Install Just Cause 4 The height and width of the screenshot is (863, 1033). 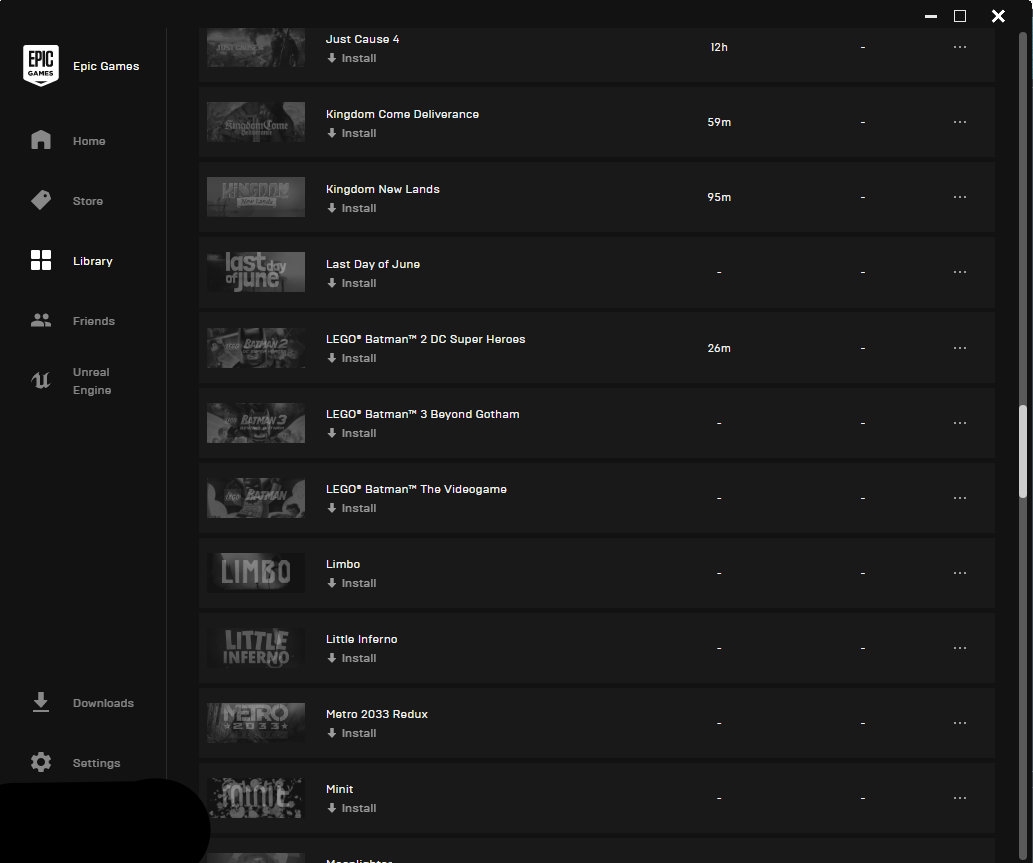click(352, 58)
